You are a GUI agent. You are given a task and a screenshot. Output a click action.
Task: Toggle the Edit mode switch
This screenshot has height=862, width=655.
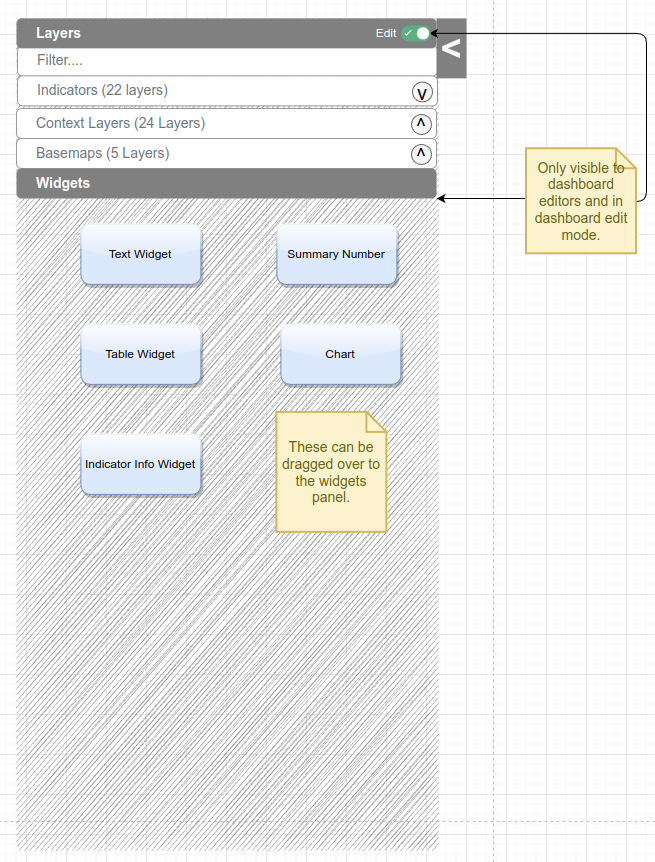click(416, 34)
